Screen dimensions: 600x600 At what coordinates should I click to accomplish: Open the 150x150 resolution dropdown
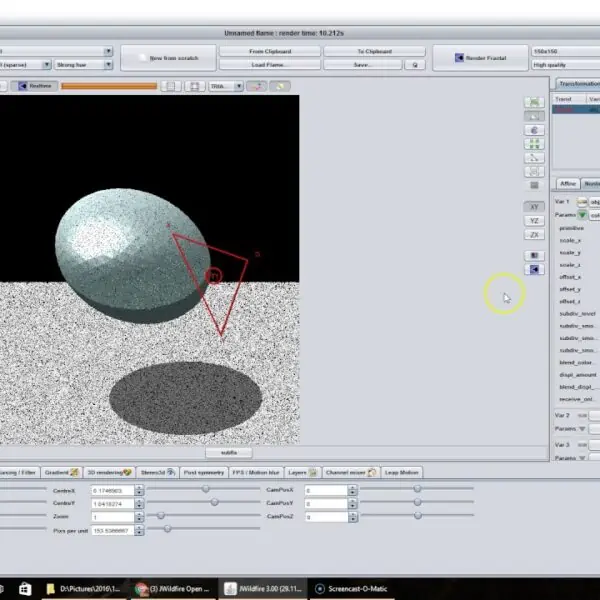tap(566, 51)
